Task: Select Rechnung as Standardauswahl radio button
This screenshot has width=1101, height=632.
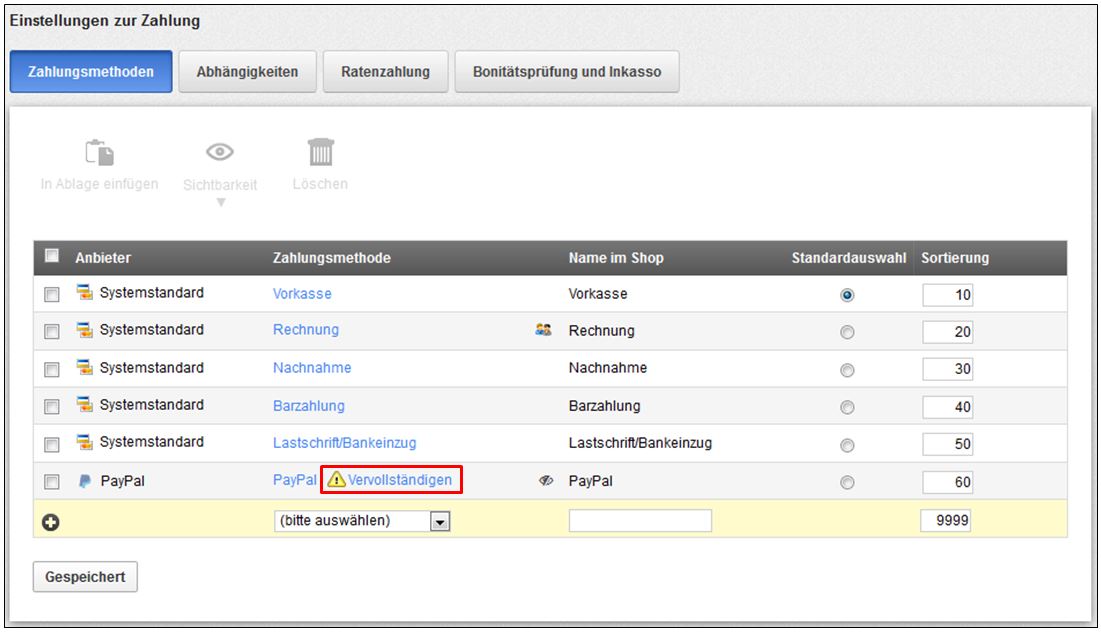Action: (x=847, y=333)
